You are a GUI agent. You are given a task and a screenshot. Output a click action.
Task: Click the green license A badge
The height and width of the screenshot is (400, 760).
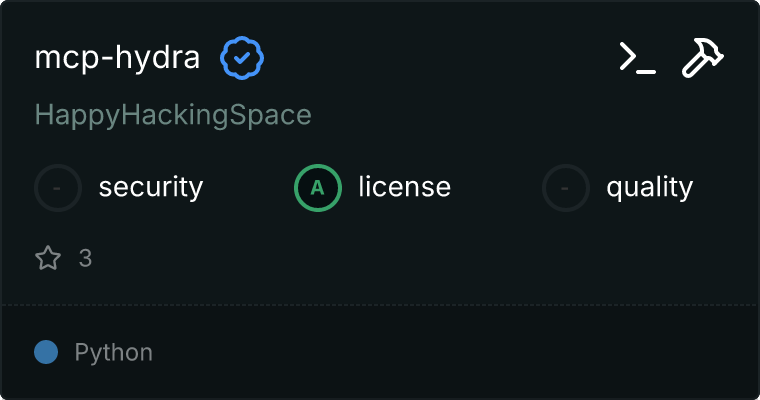[318, 187]
